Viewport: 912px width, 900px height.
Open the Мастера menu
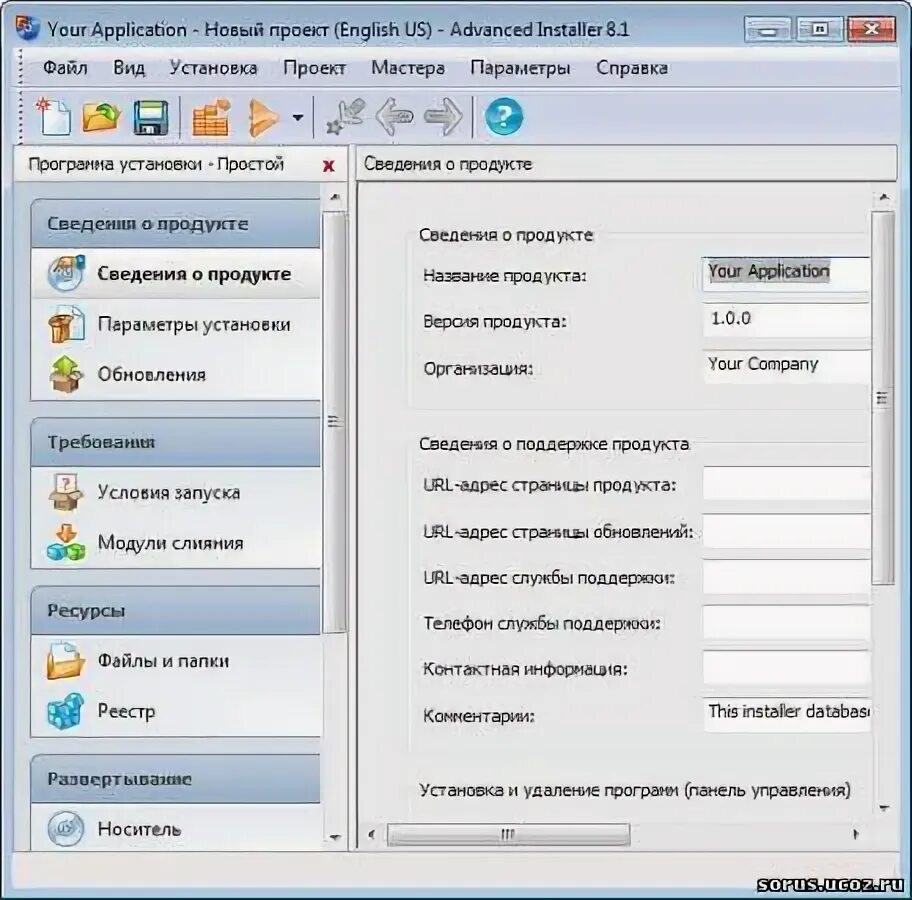(408, 68)
